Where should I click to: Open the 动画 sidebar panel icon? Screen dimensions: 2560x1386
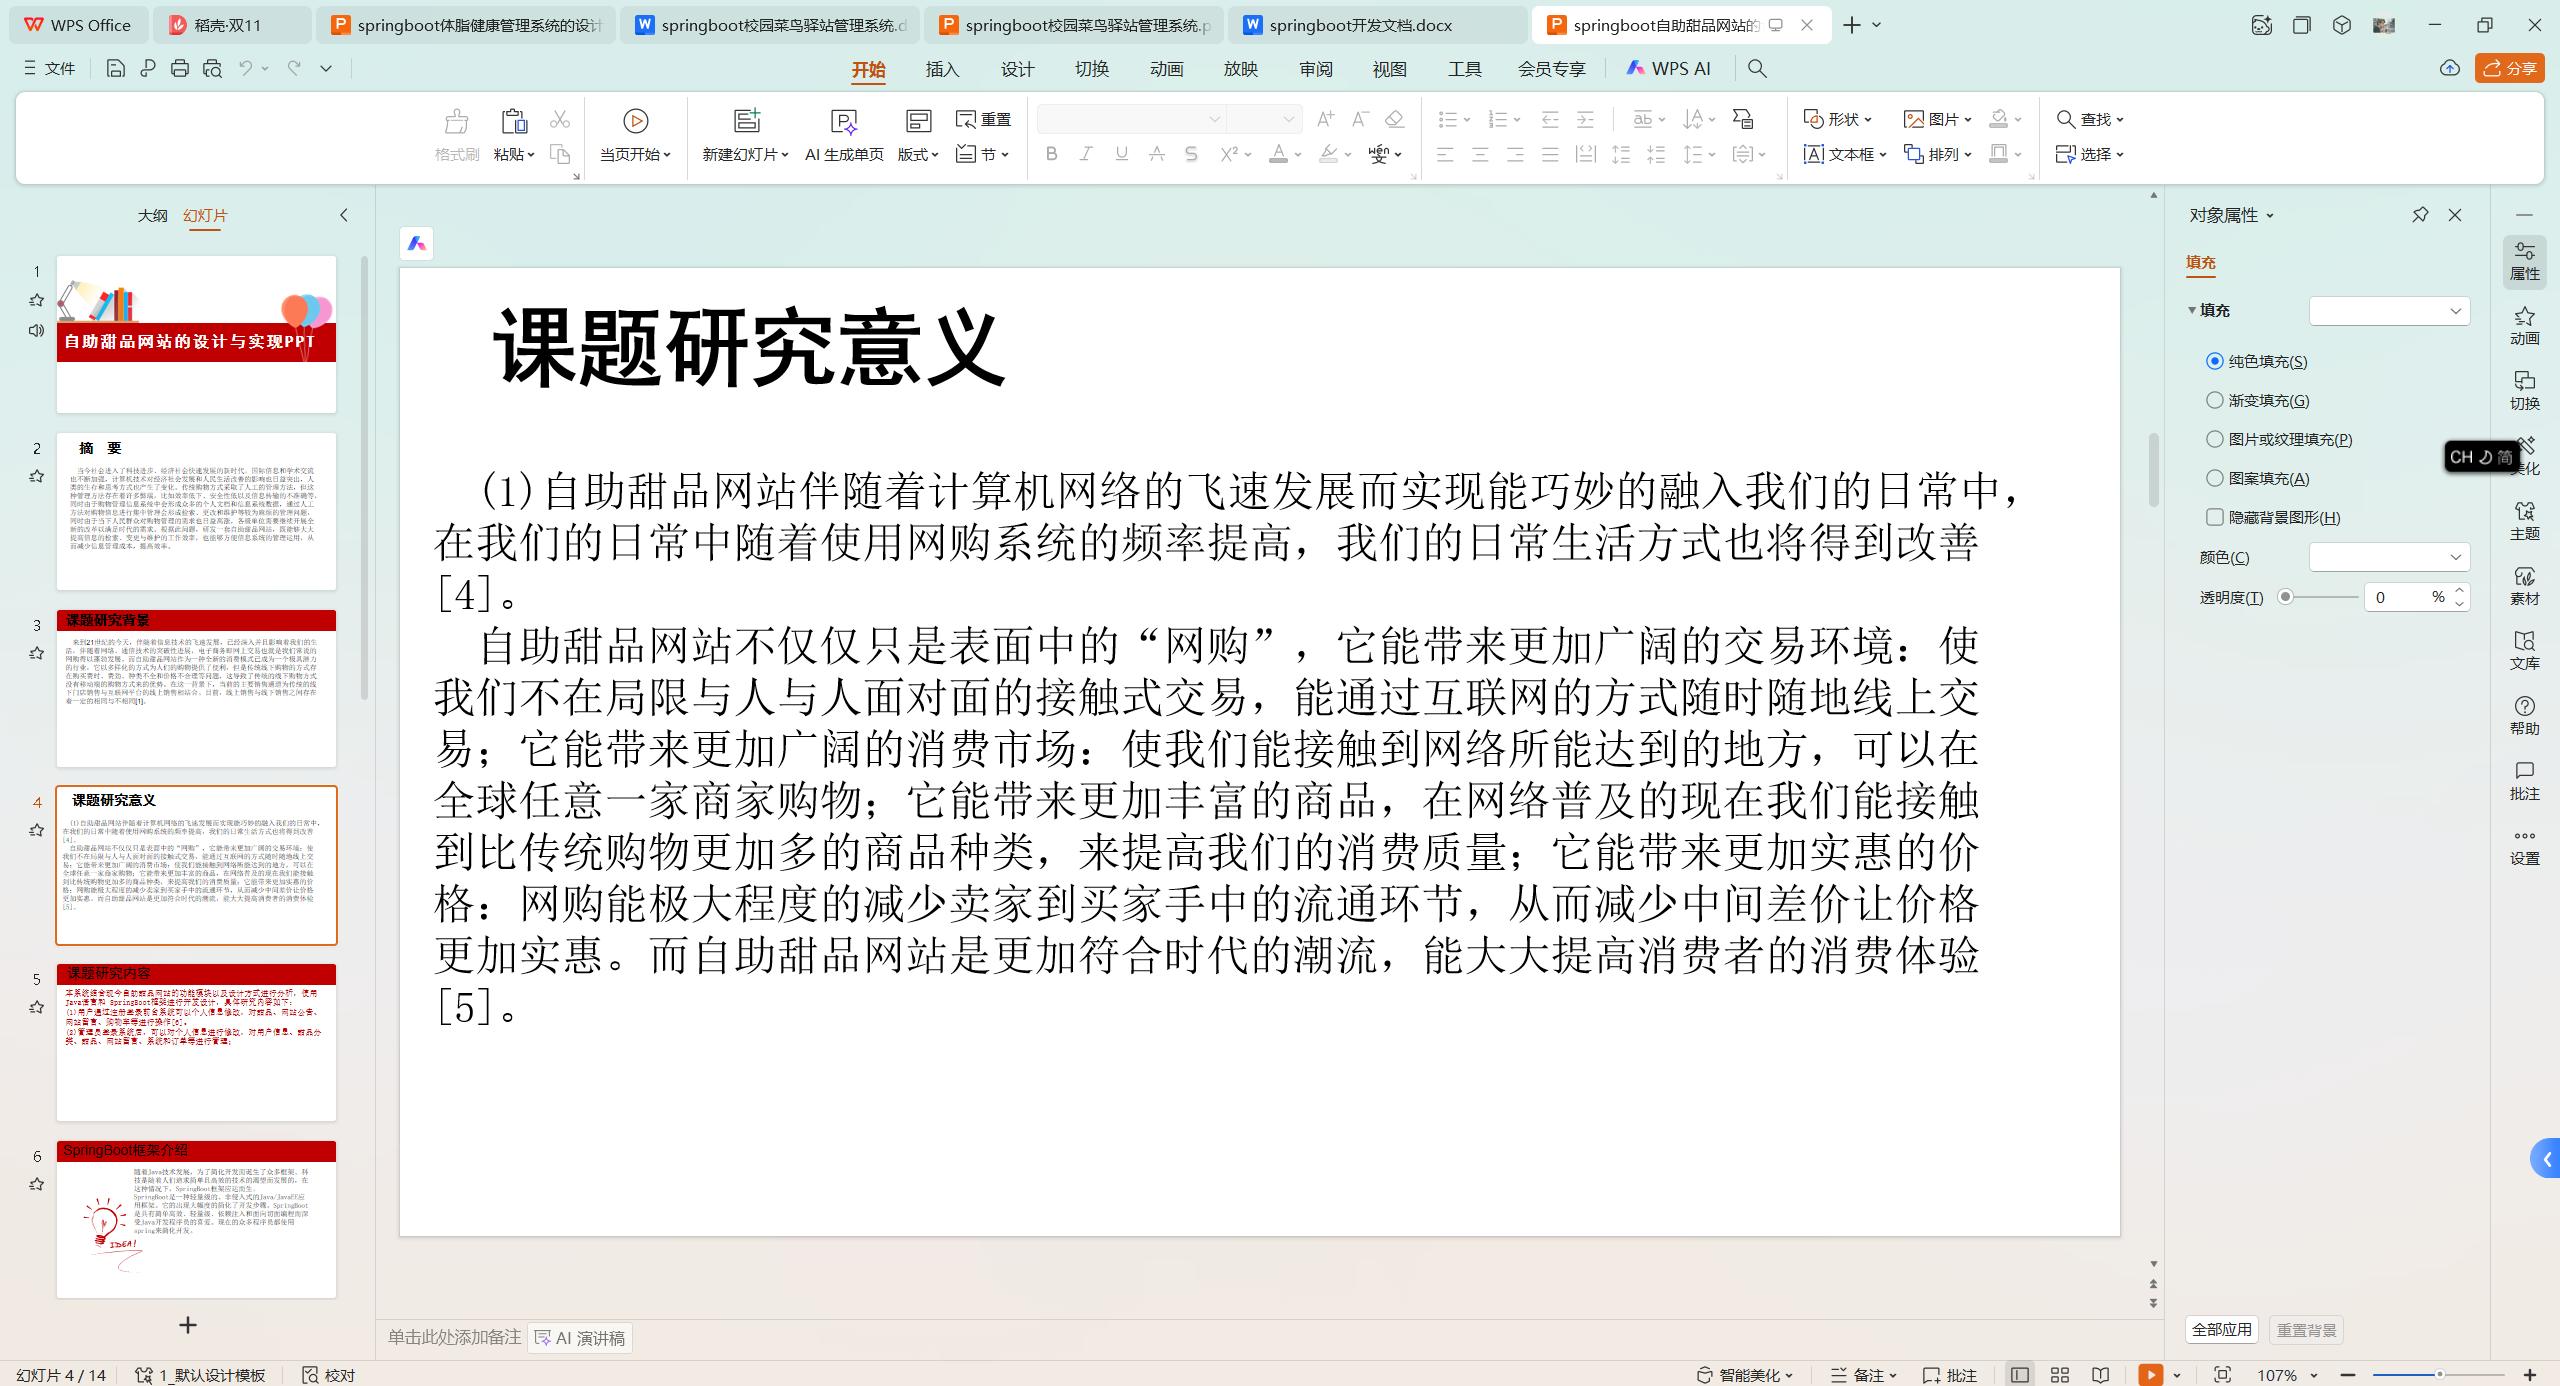point(2524,325)
